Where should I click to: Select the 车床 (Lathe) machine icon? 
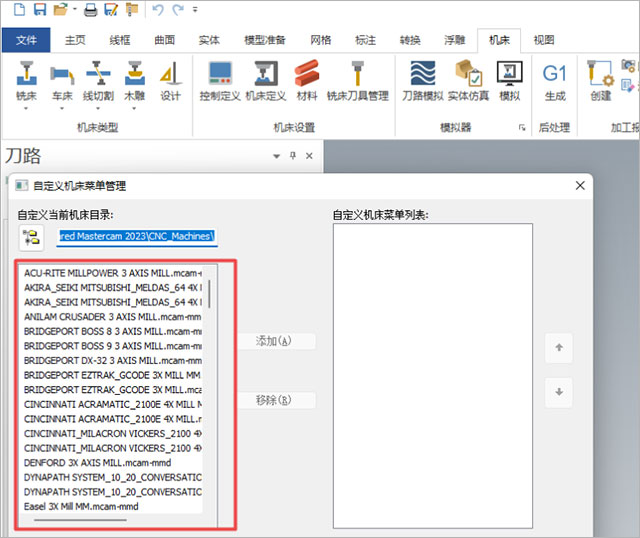(x=62, y=78)
